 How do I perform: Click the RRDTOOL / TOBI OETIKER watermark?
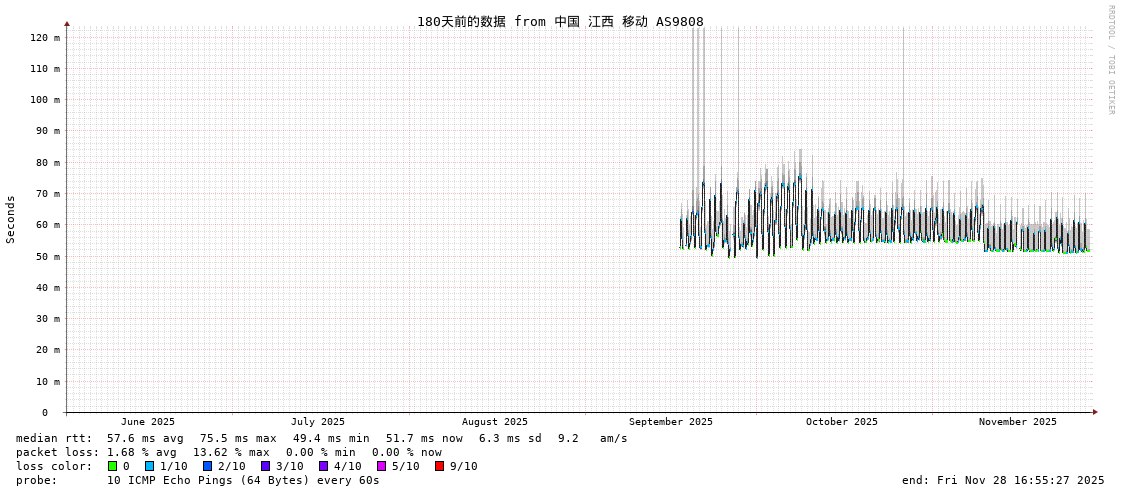coord(1110,60)
